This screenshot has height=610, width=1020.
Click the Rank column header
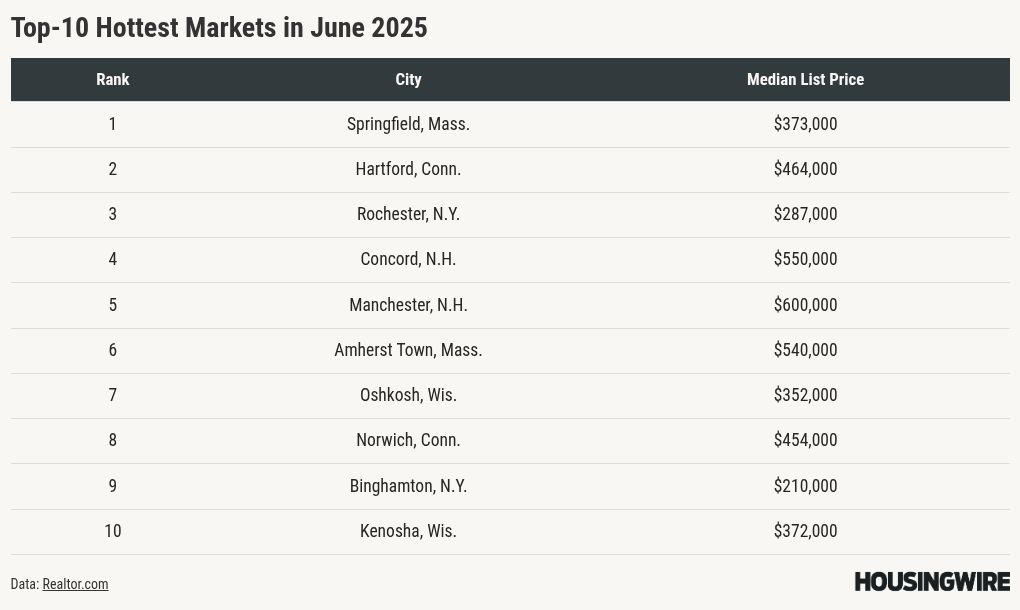pos(113,79)
